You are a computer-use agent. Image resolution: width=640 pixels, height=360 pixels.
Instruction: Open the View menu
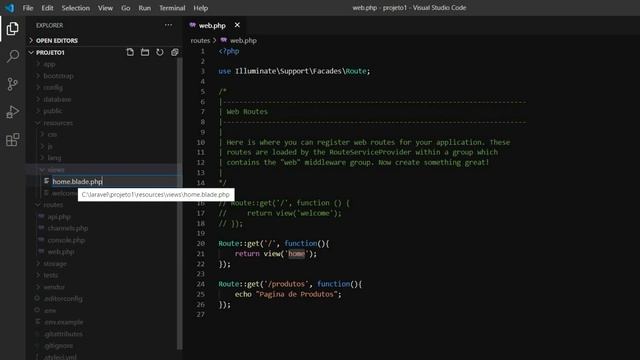tap(105, 8)
